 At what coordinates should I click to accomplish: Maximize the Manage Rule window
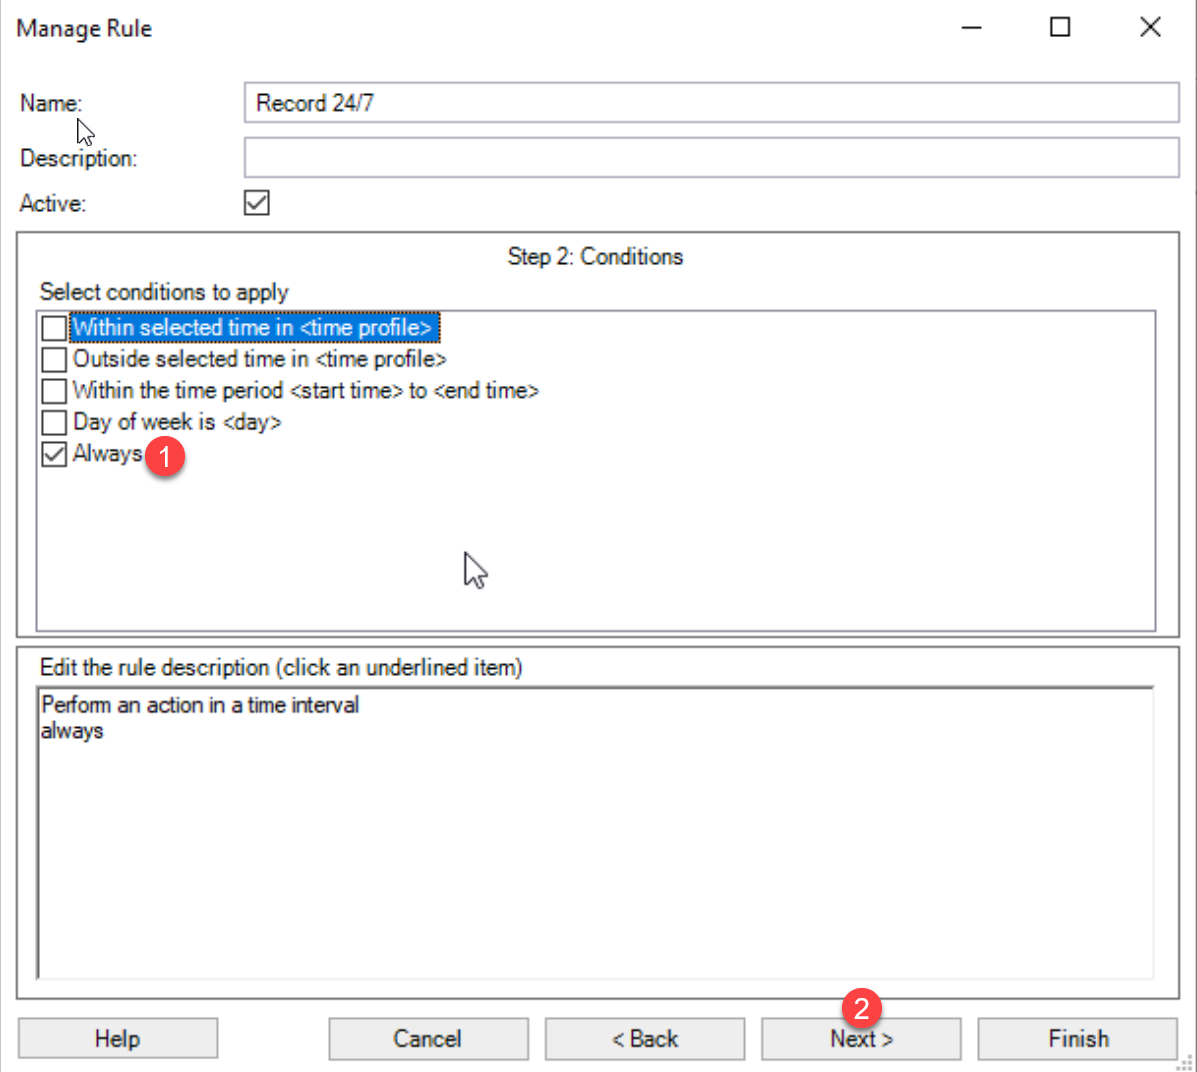[1060, 28]
